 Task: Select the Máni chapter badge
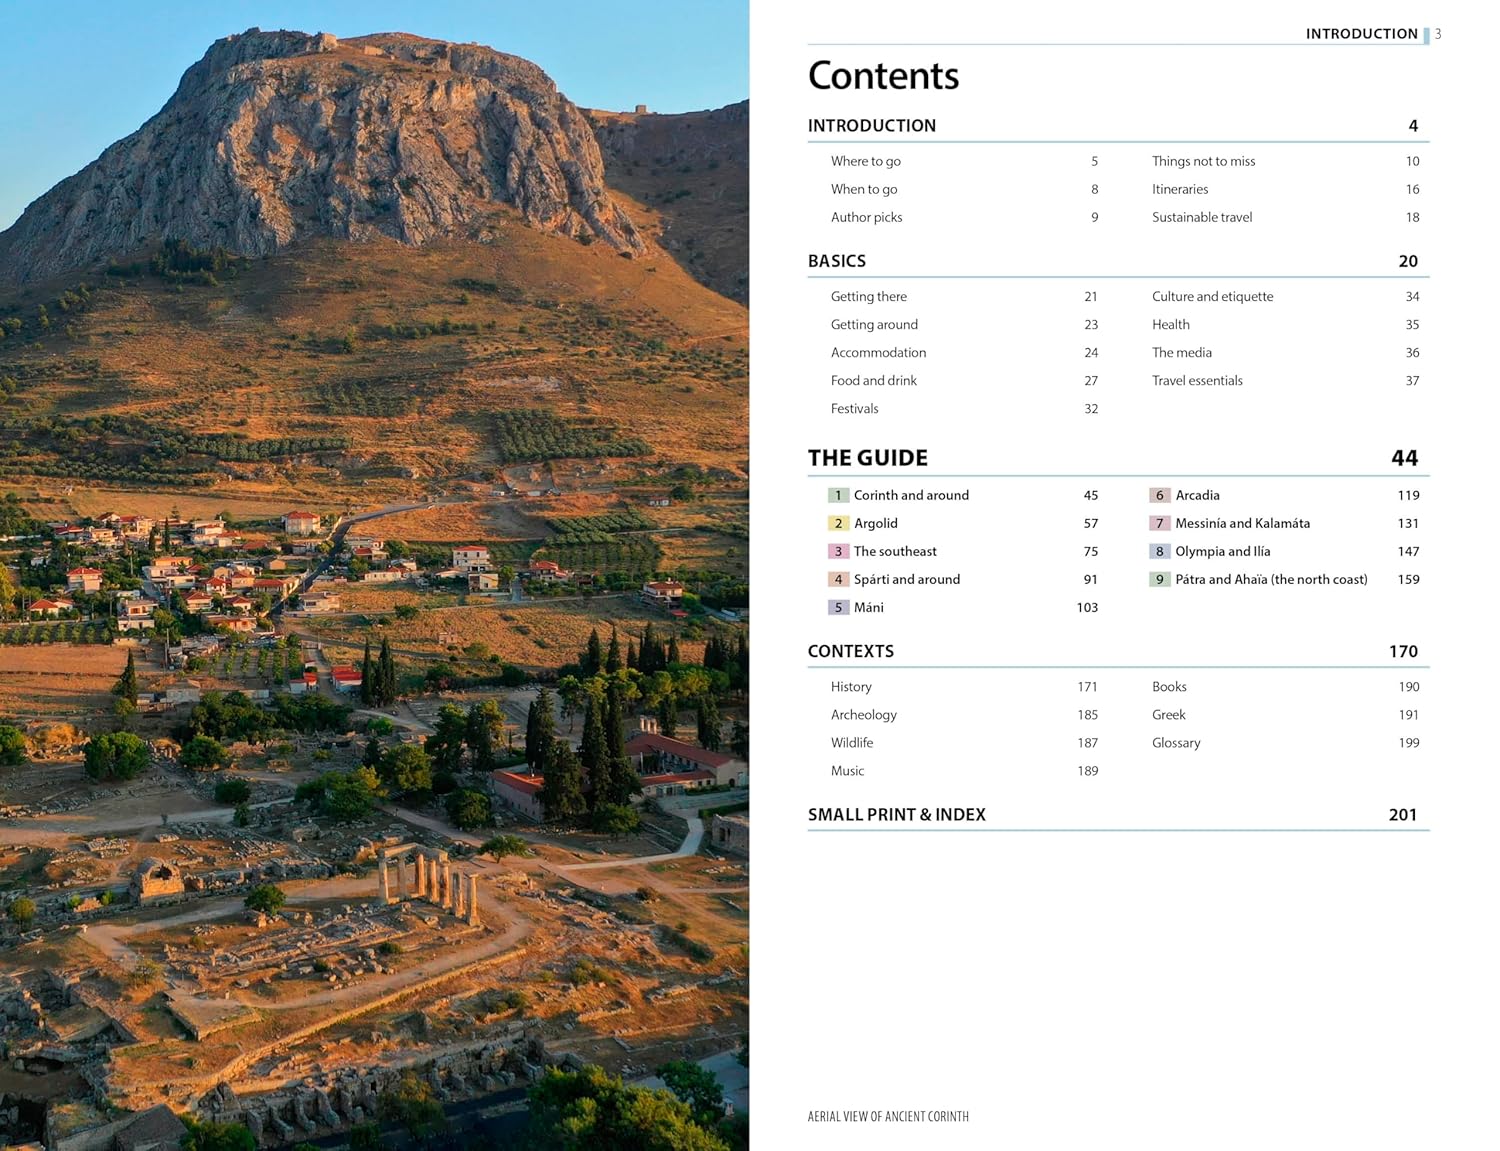click(x=838, y=607)
